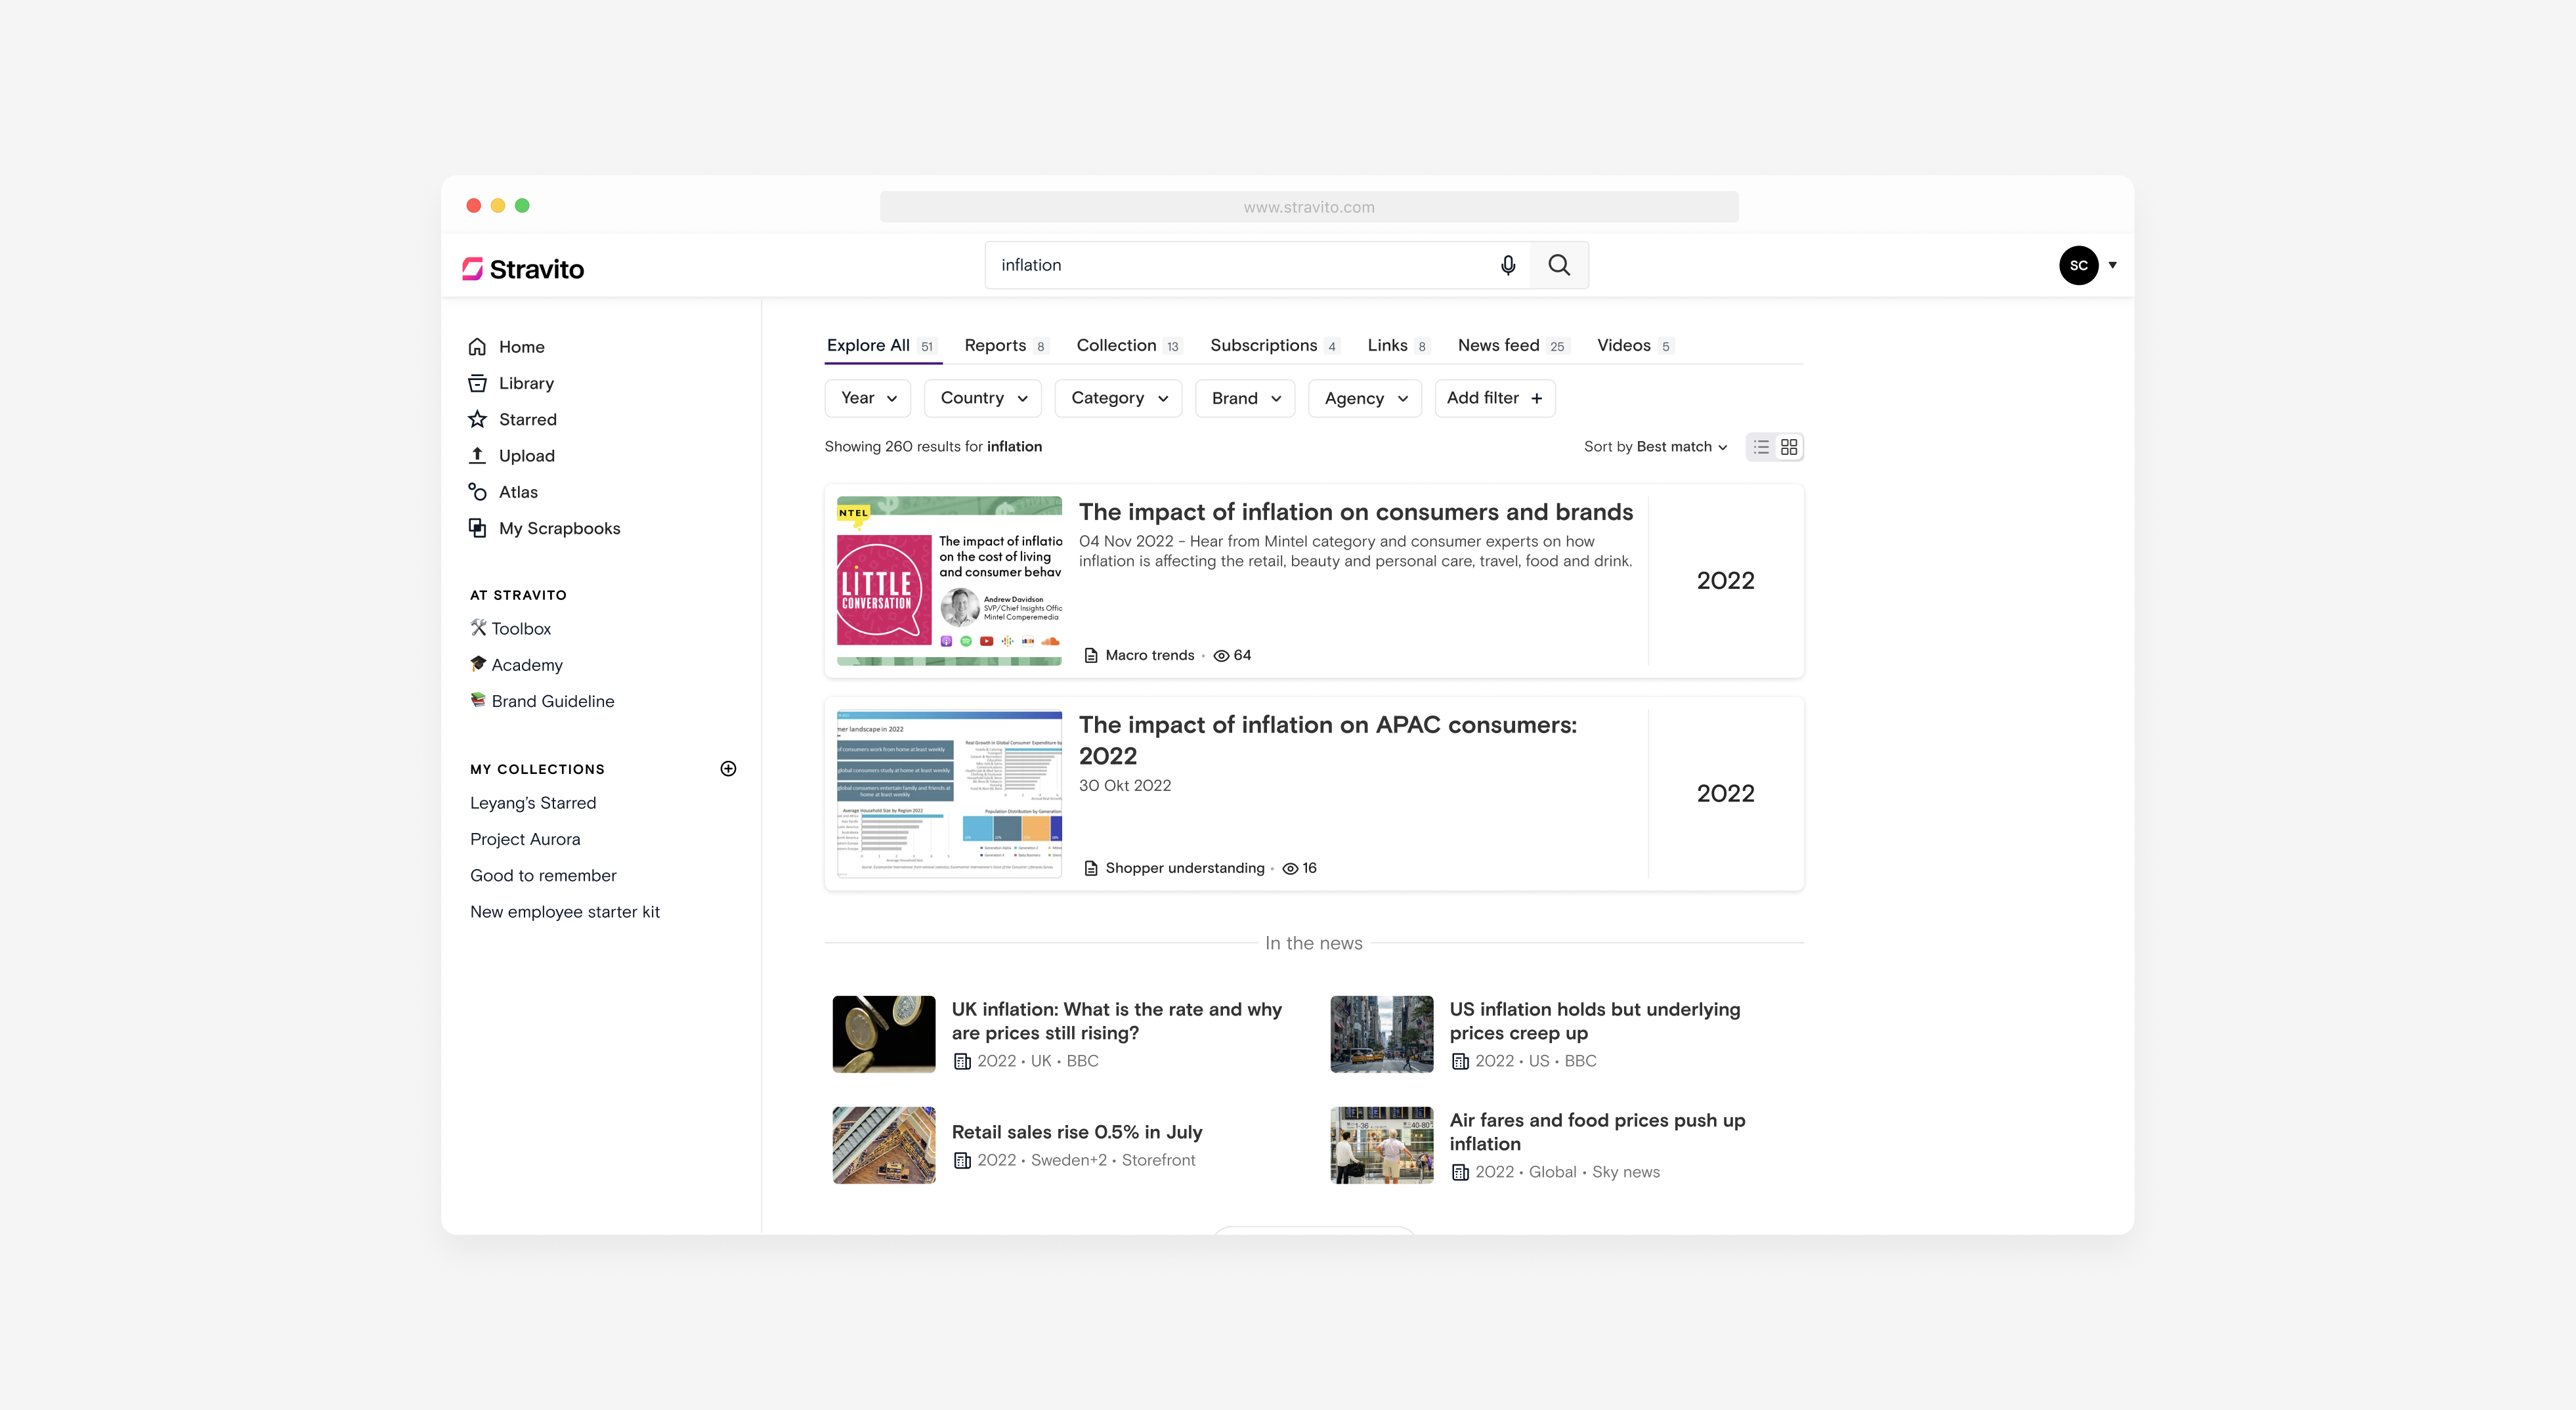2576x1410 pixels.
Task: Open the Country filter dropdown
Action: [983, 398]
